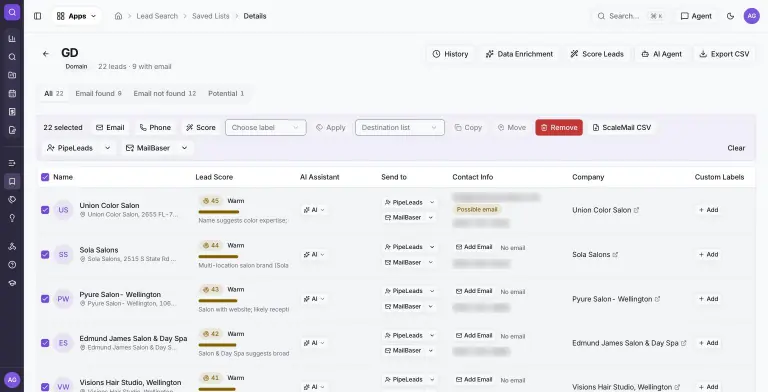Click the Sola Salons lead score bar
The height and width of the screenshot is (392, 768).
(218, 256)
